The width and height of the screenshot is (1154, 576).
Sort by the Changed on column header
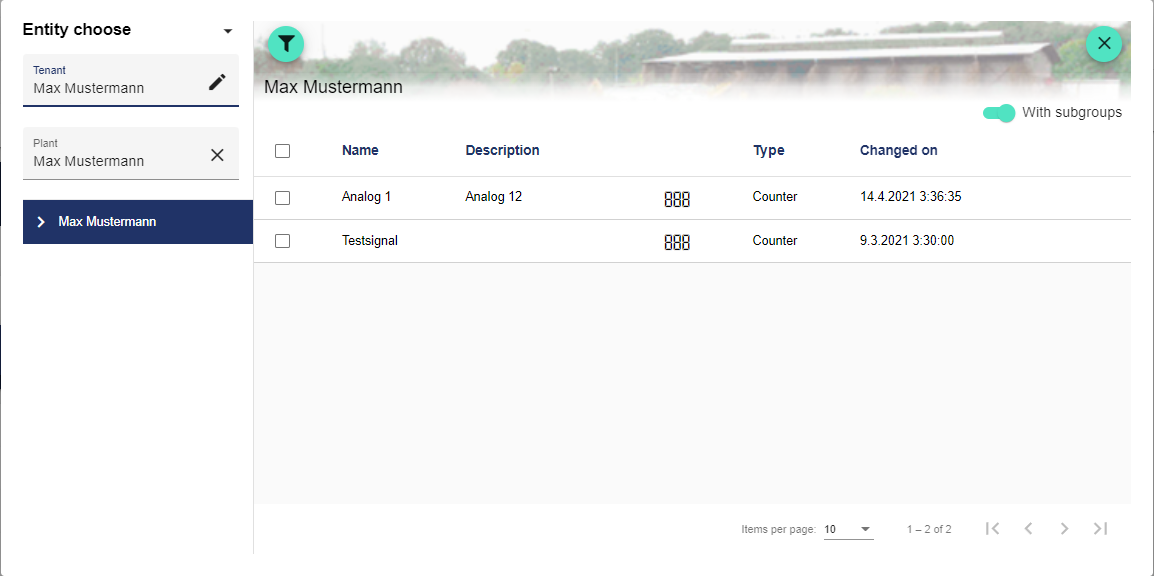[x=898, y=151]
